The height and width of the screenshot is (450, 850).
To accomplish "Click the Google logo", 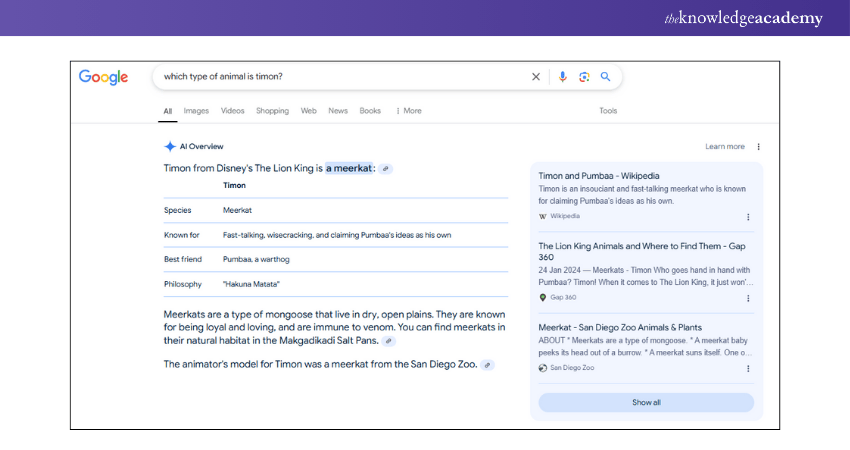I will [104, 77].
